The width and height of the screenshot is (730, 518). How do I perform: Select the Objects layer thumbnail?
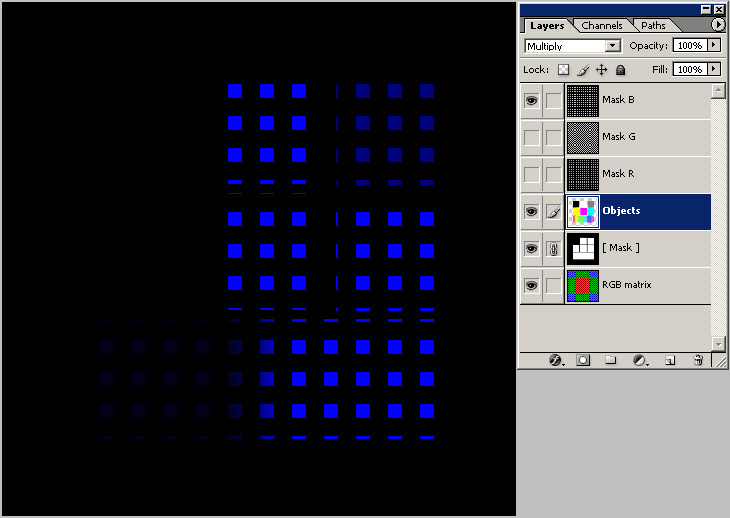[582, 212]
